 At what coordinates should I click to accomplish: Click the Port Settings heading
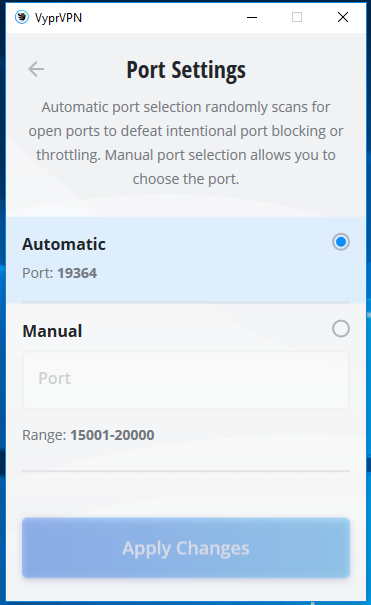click(186, 70)
